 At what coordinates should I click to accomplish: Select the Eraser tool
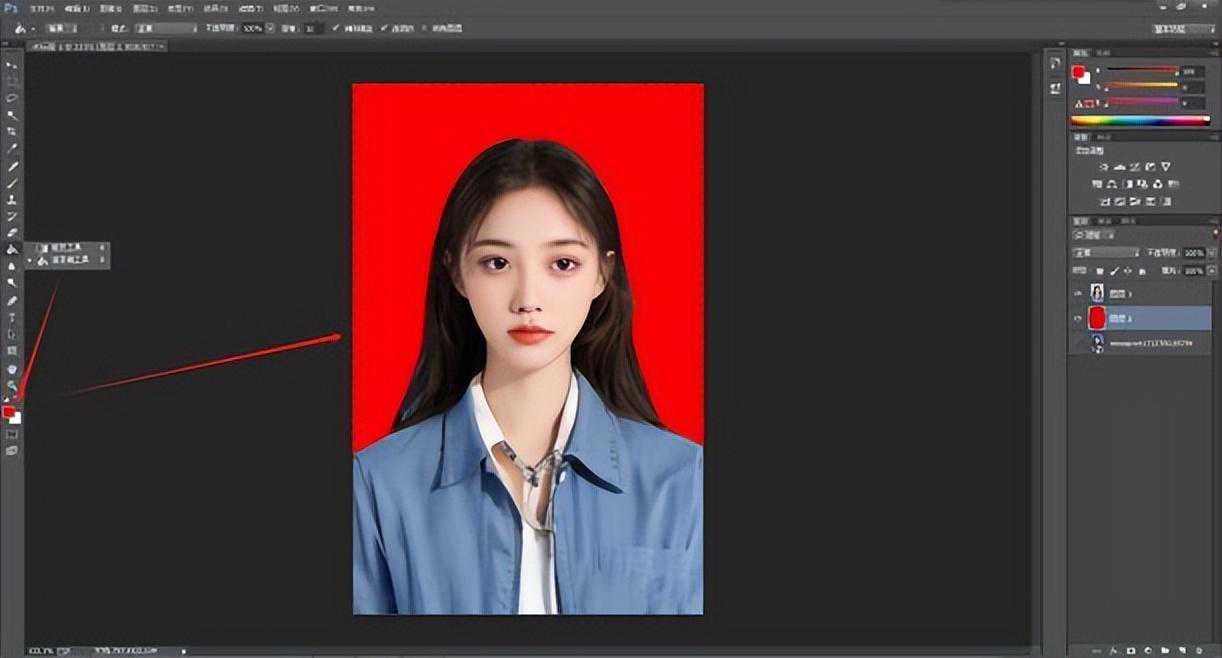coord(12,233)
